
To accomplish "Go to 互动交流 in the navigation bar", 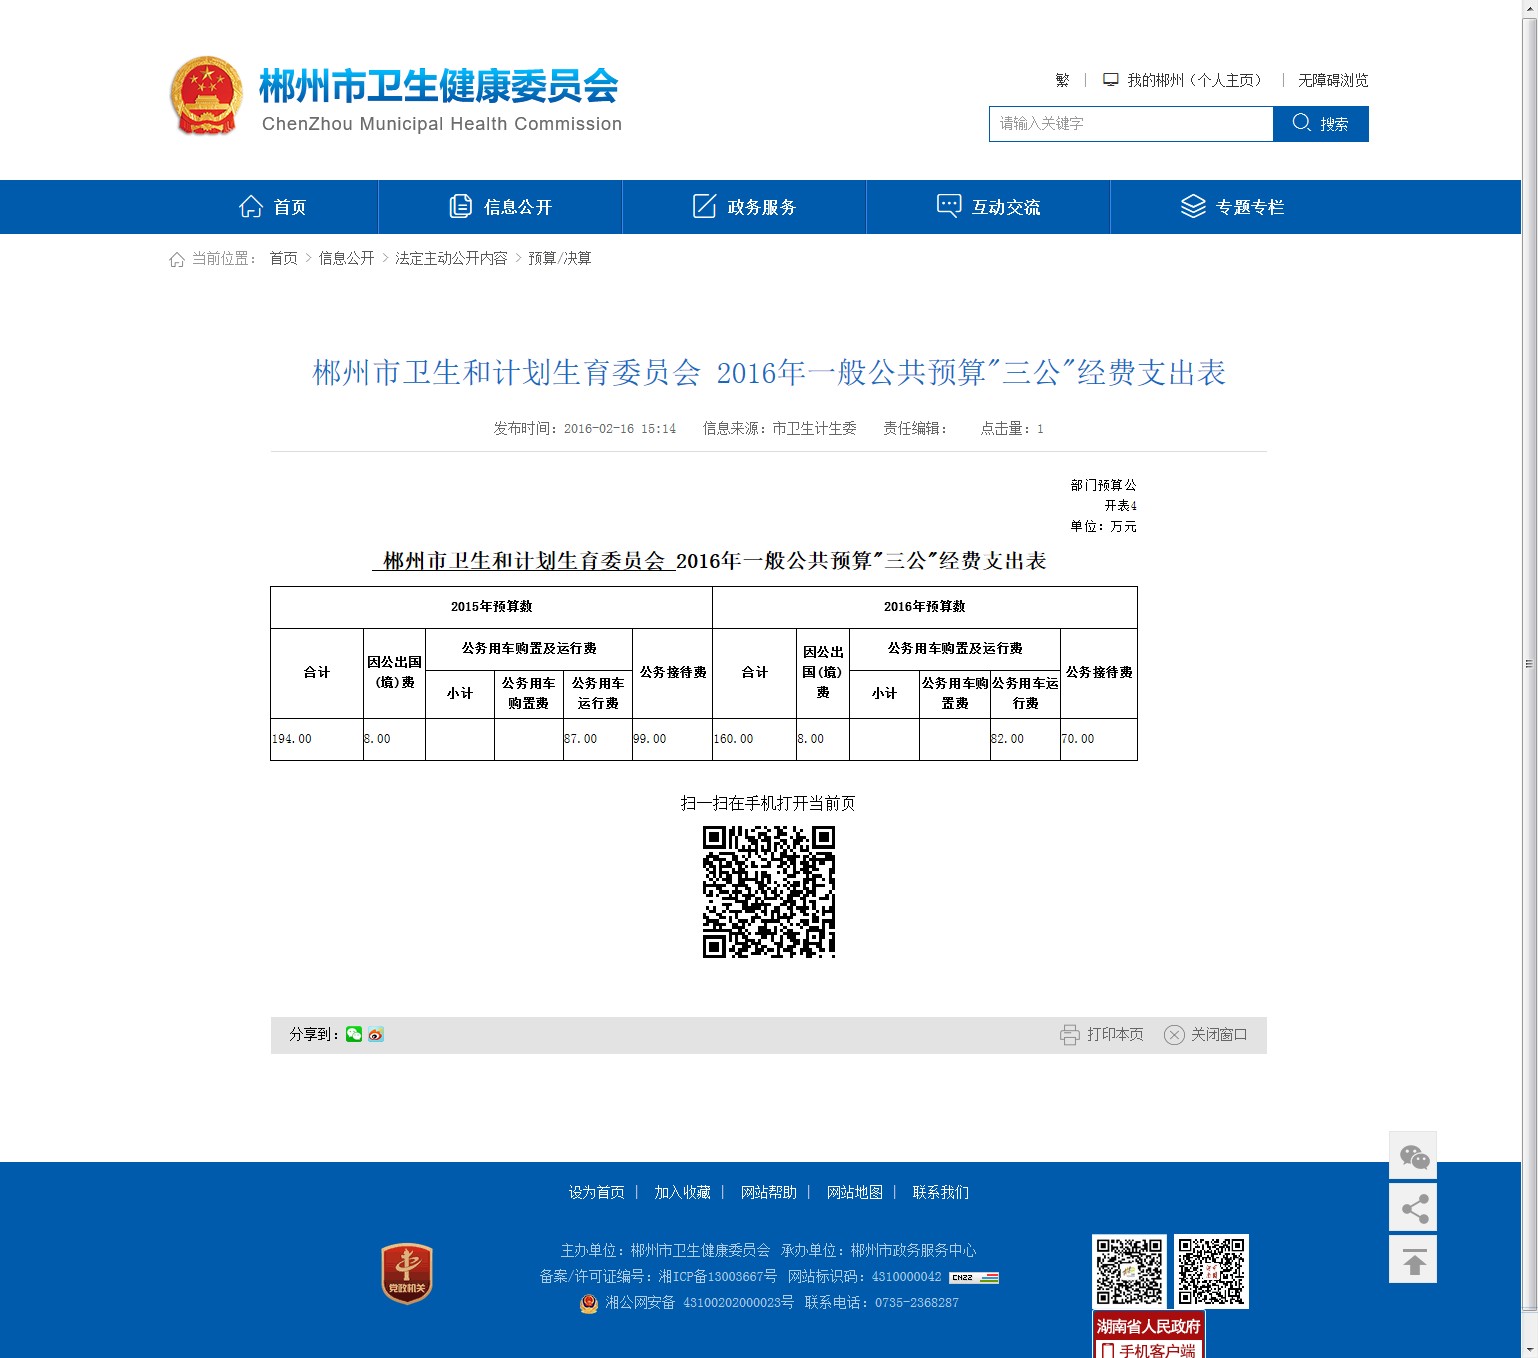I will point(989,207).
